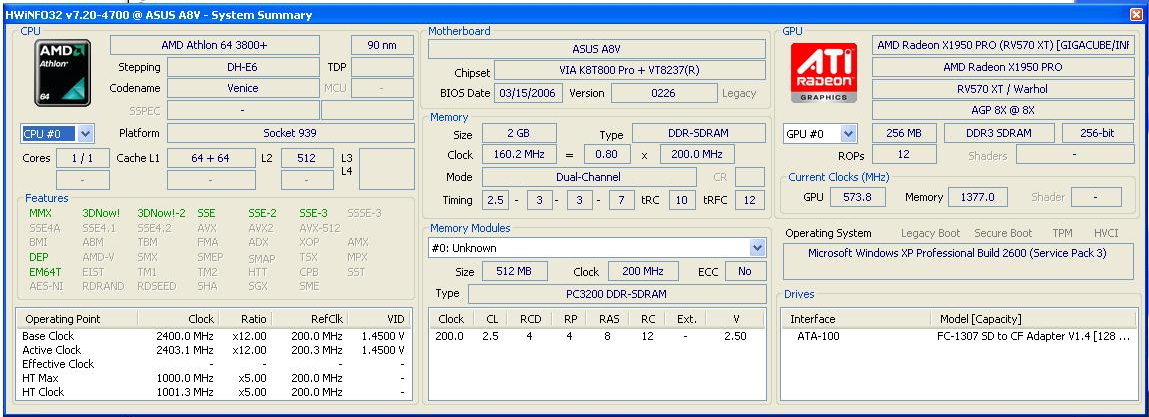Click the GPU Memory clock value '1377.0'
This screenshot has height=417, width=1149.
tap(978, 196)
